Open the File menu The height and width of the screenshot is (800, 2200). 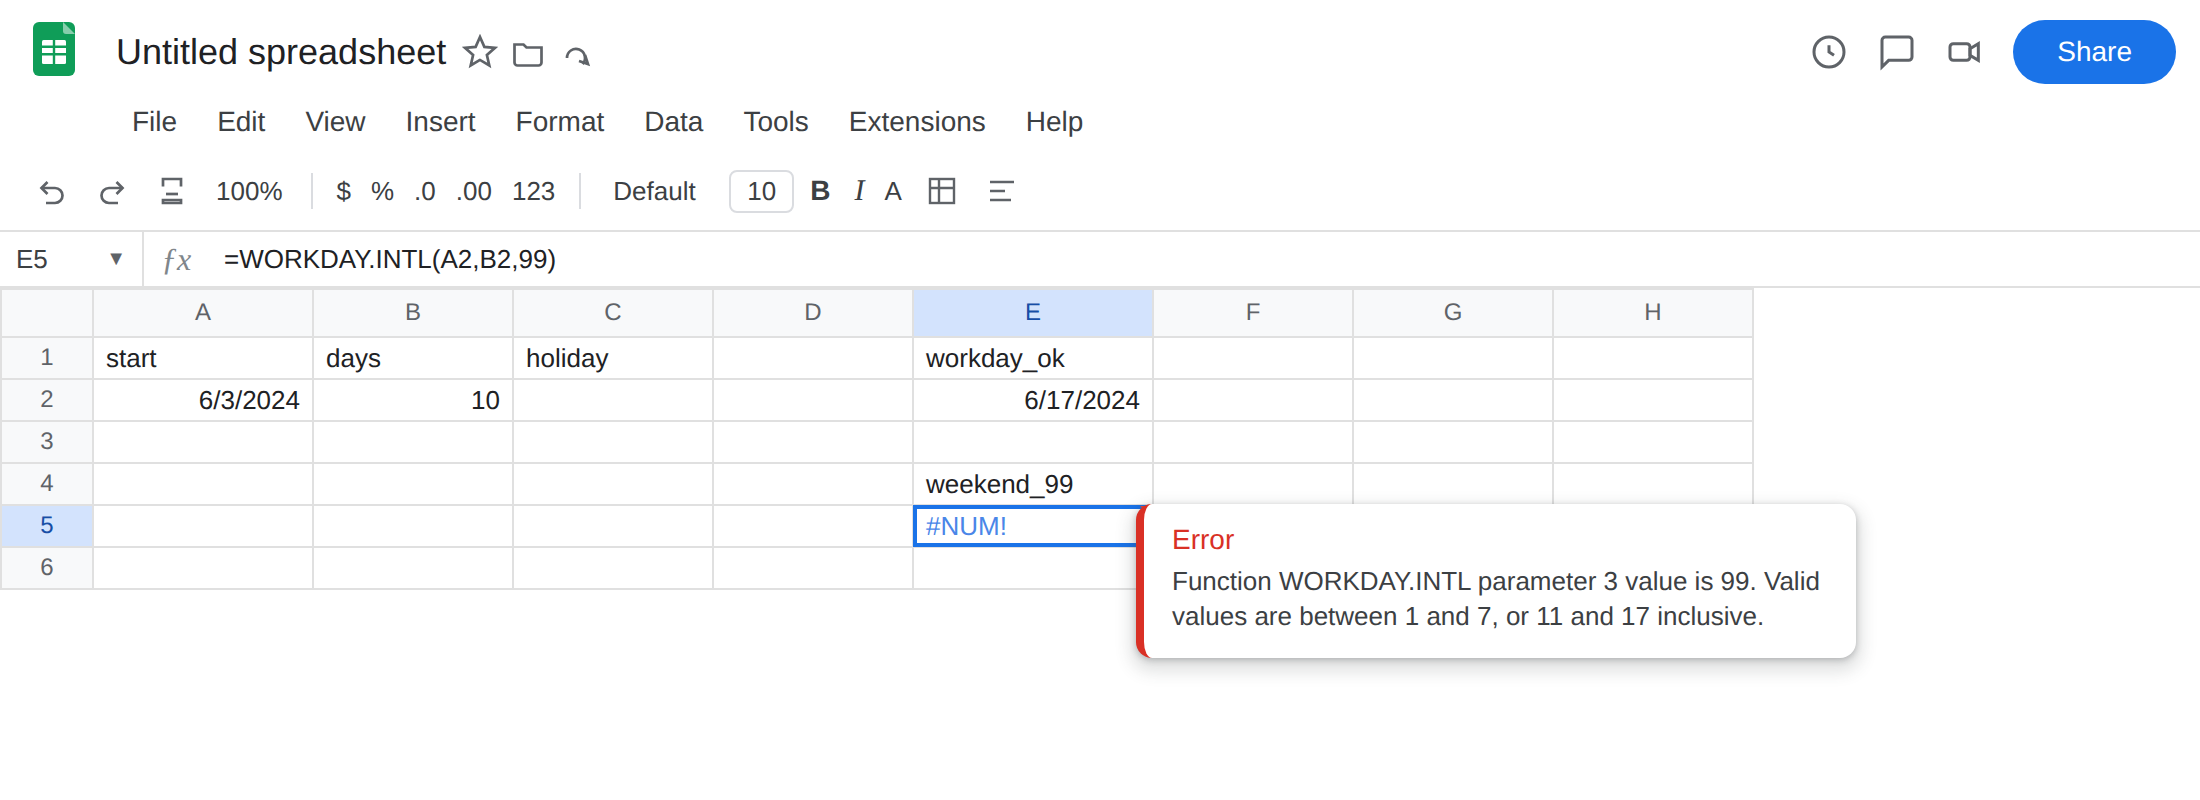pos(154,122)
